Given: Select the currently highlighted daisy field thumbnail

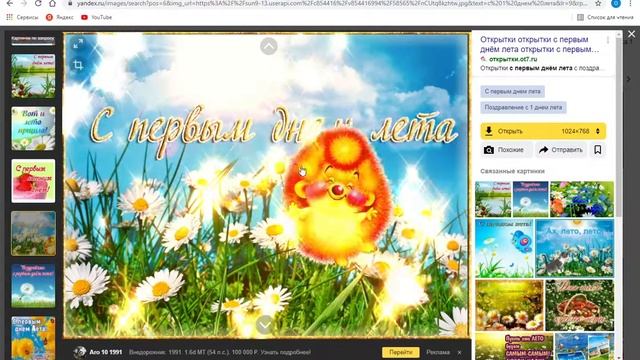Looking at the screenshot, I should pos(33,233).
